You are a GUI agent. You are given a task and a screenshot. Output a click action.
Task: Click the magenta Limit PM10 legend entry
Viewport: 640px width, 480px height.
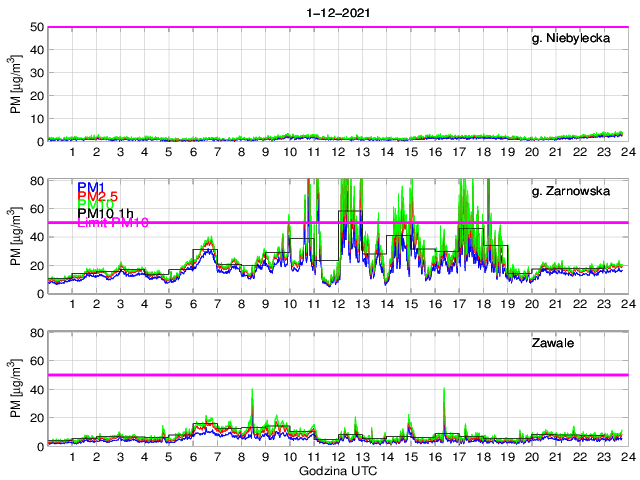coord(112,223)
